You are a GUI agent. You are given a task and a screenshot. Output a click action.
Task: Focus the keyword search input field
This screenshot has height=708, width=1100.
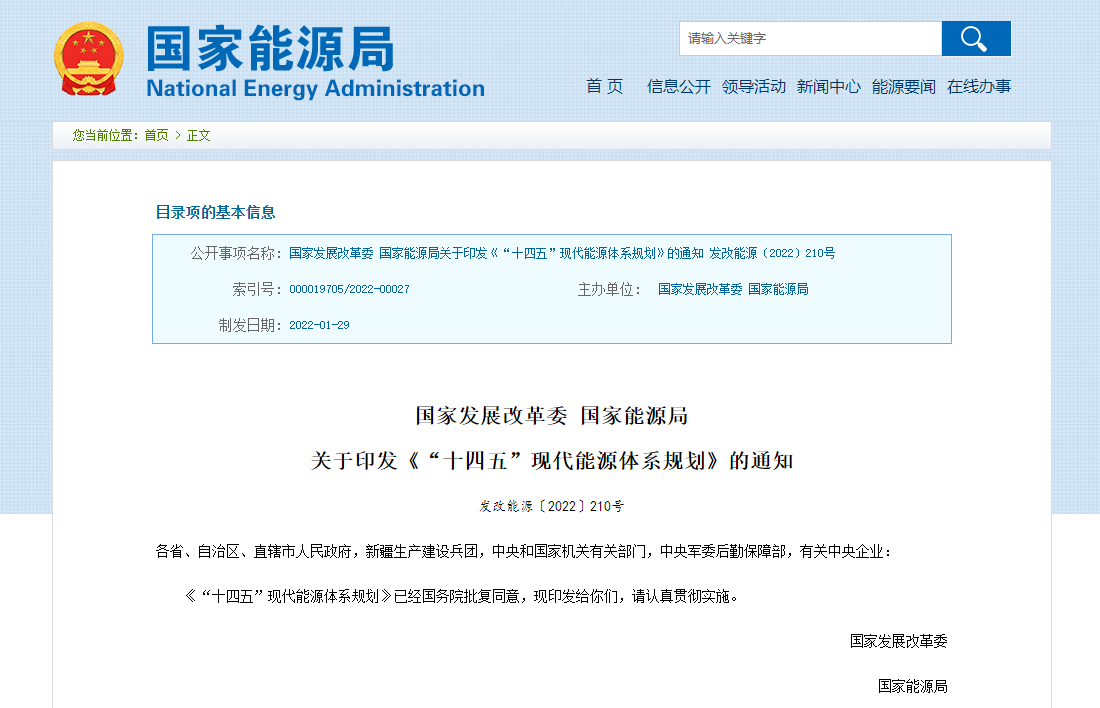810,39
